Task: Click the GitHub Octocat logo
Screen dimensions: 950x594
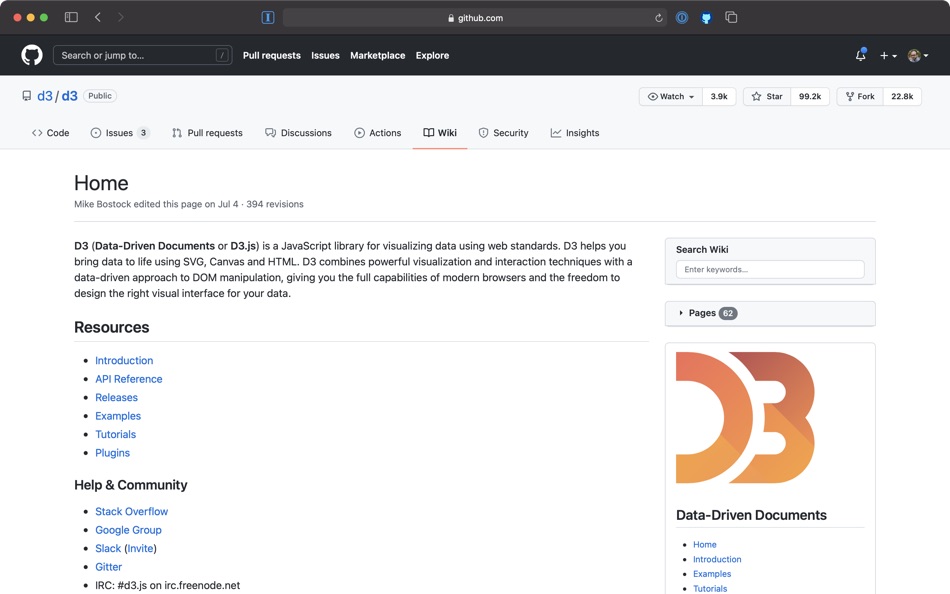Action: click(32, 55)
